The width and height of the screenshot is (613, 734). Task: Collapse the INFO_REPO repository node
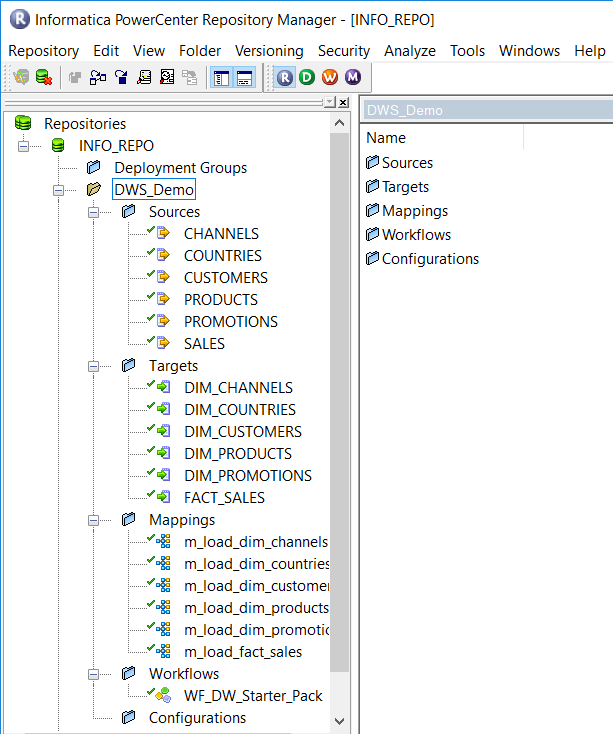coord(23,146)
